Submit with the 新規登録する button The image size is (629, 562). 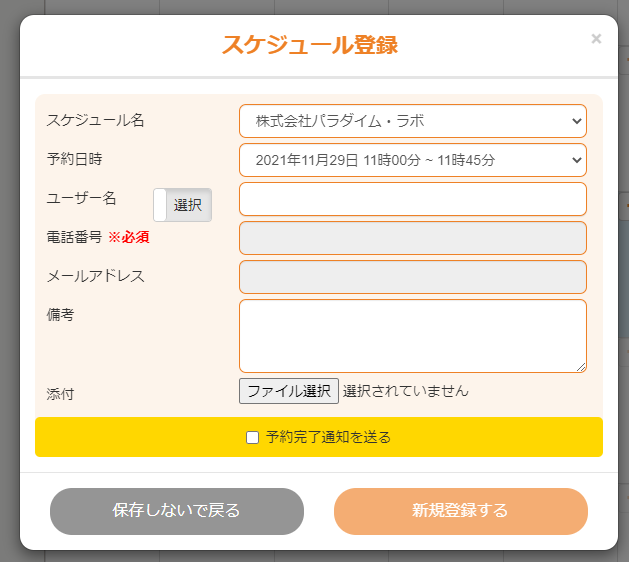[x=460, y=511]
